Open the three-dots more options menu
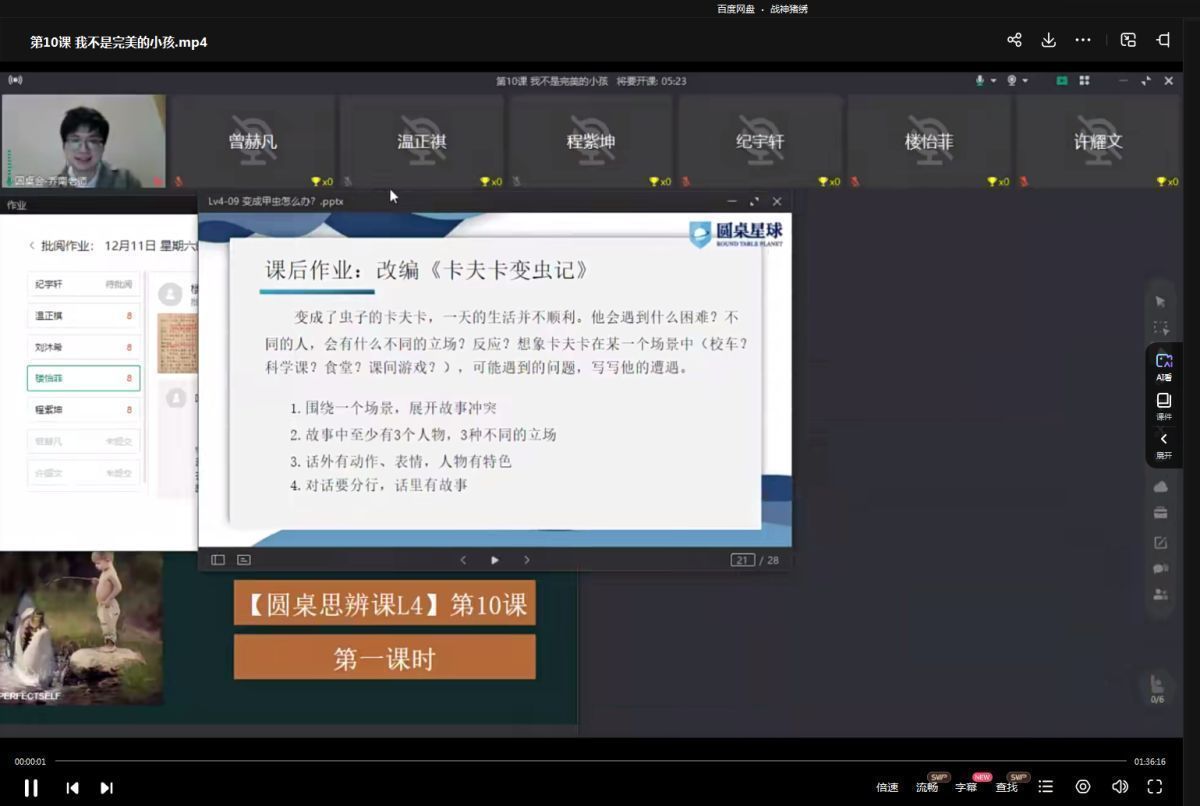This screenshot has height=806, width=1200. [x=1083, y=40]
